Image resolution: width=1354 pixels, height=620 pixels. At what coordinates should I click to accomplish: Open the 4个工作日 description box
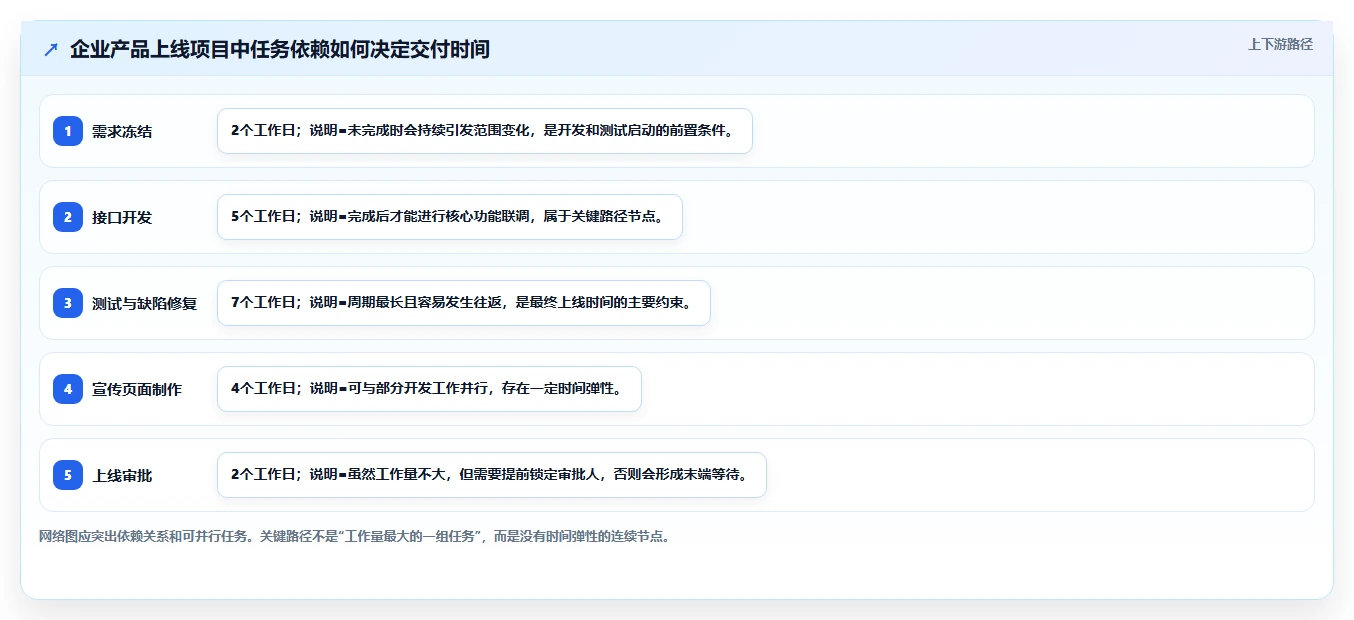click(429, 389)
